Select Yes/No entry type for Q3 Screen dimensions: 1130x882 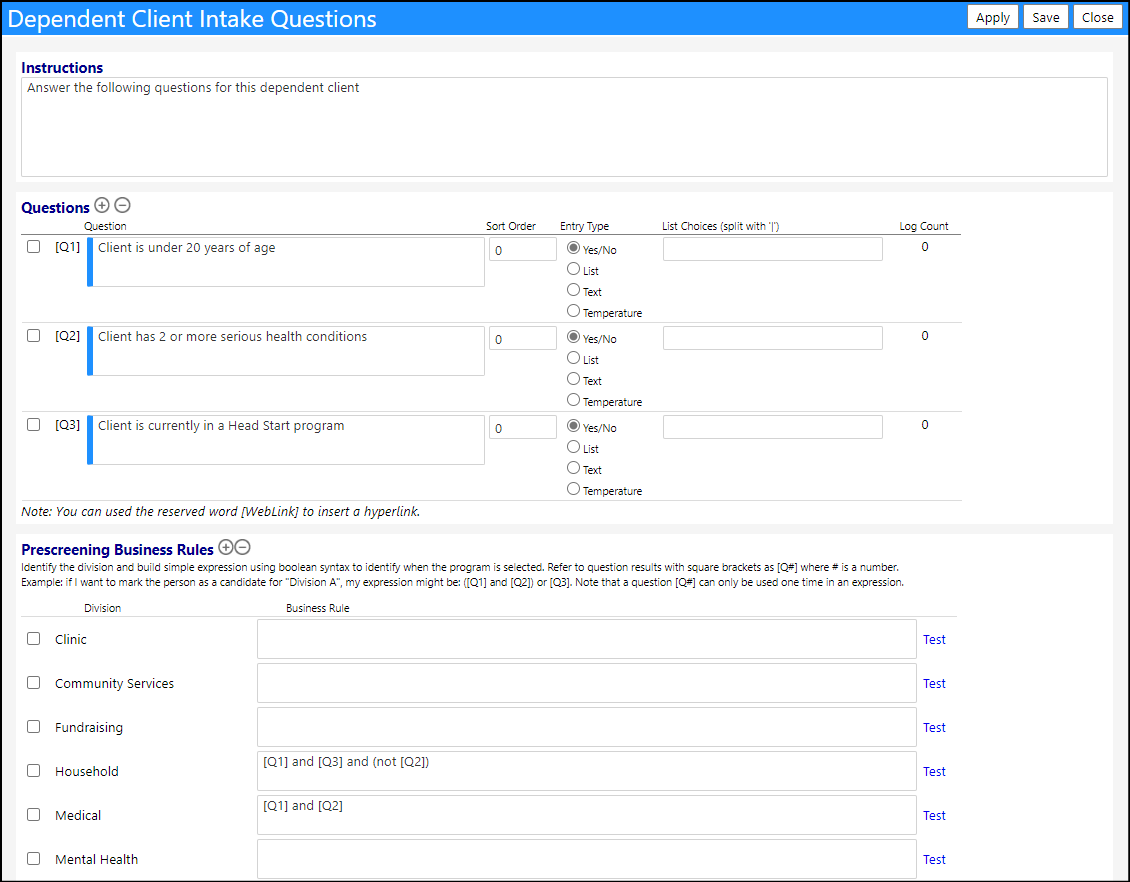[574, 426]
